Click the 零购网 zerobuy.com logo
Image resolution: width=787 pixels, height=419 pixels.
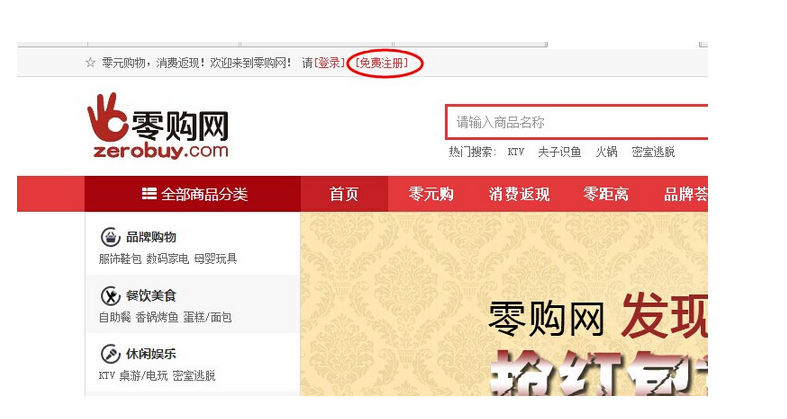(x=158, y=126)
